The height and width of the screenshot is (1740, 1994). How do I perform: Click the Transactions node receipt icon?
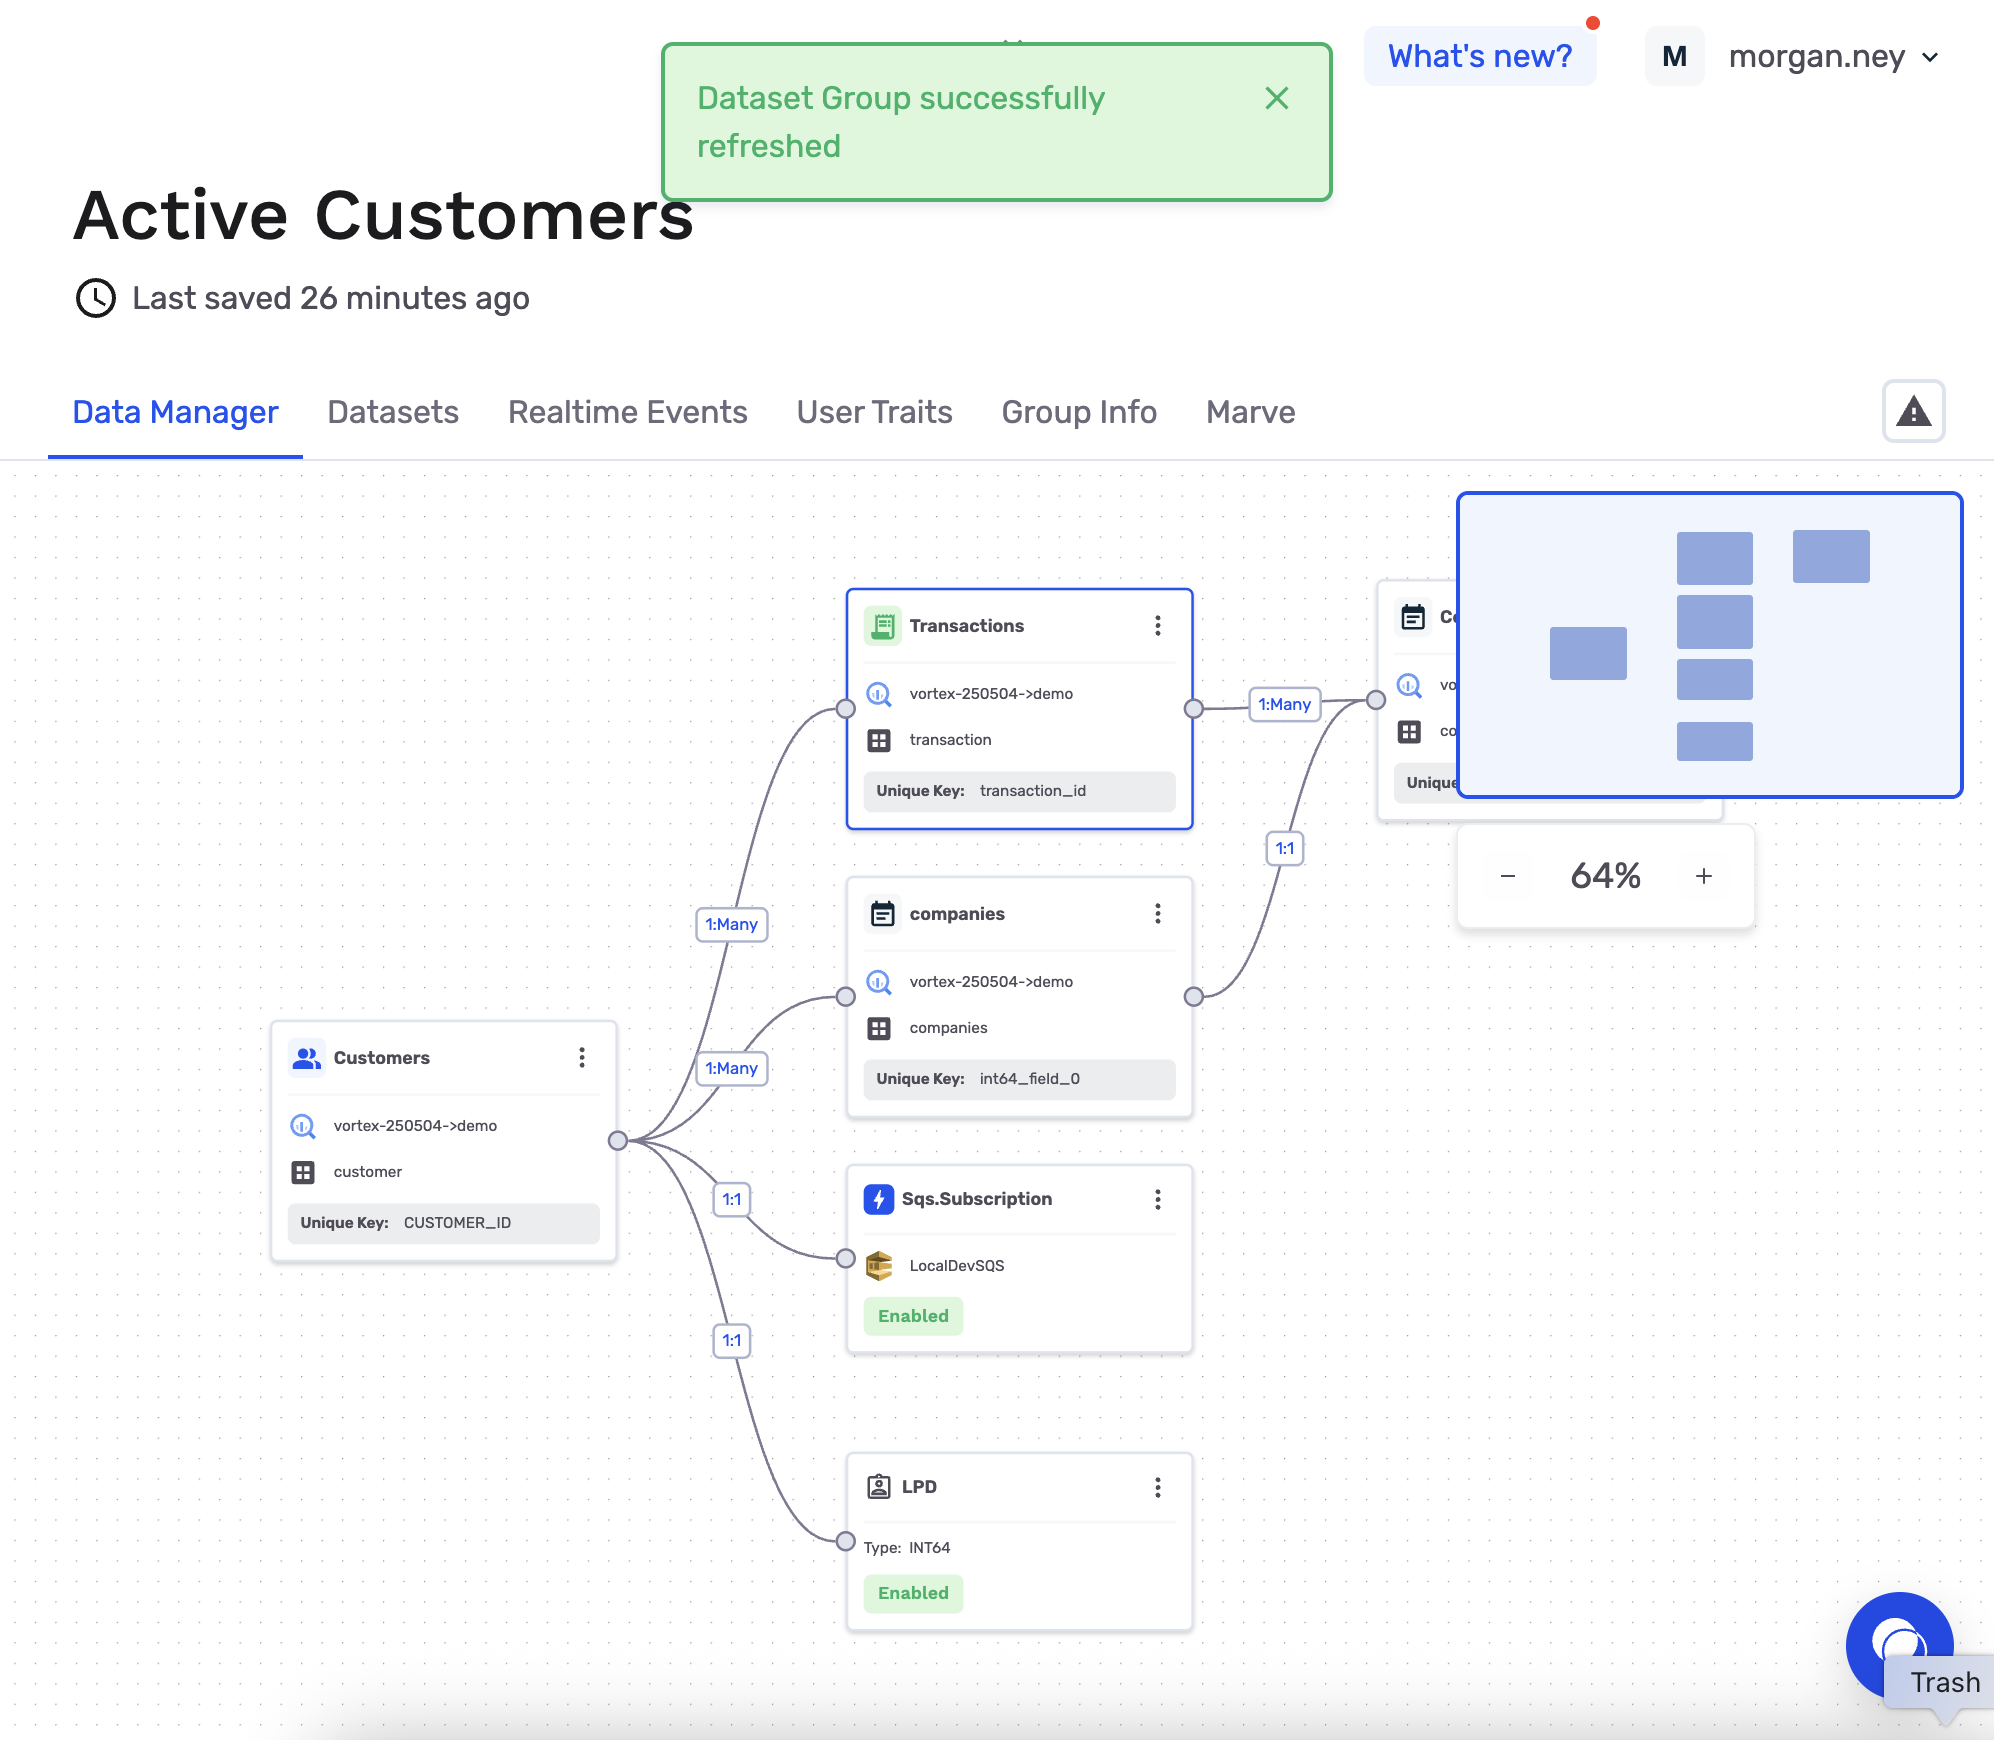click(x=882, y=626)
